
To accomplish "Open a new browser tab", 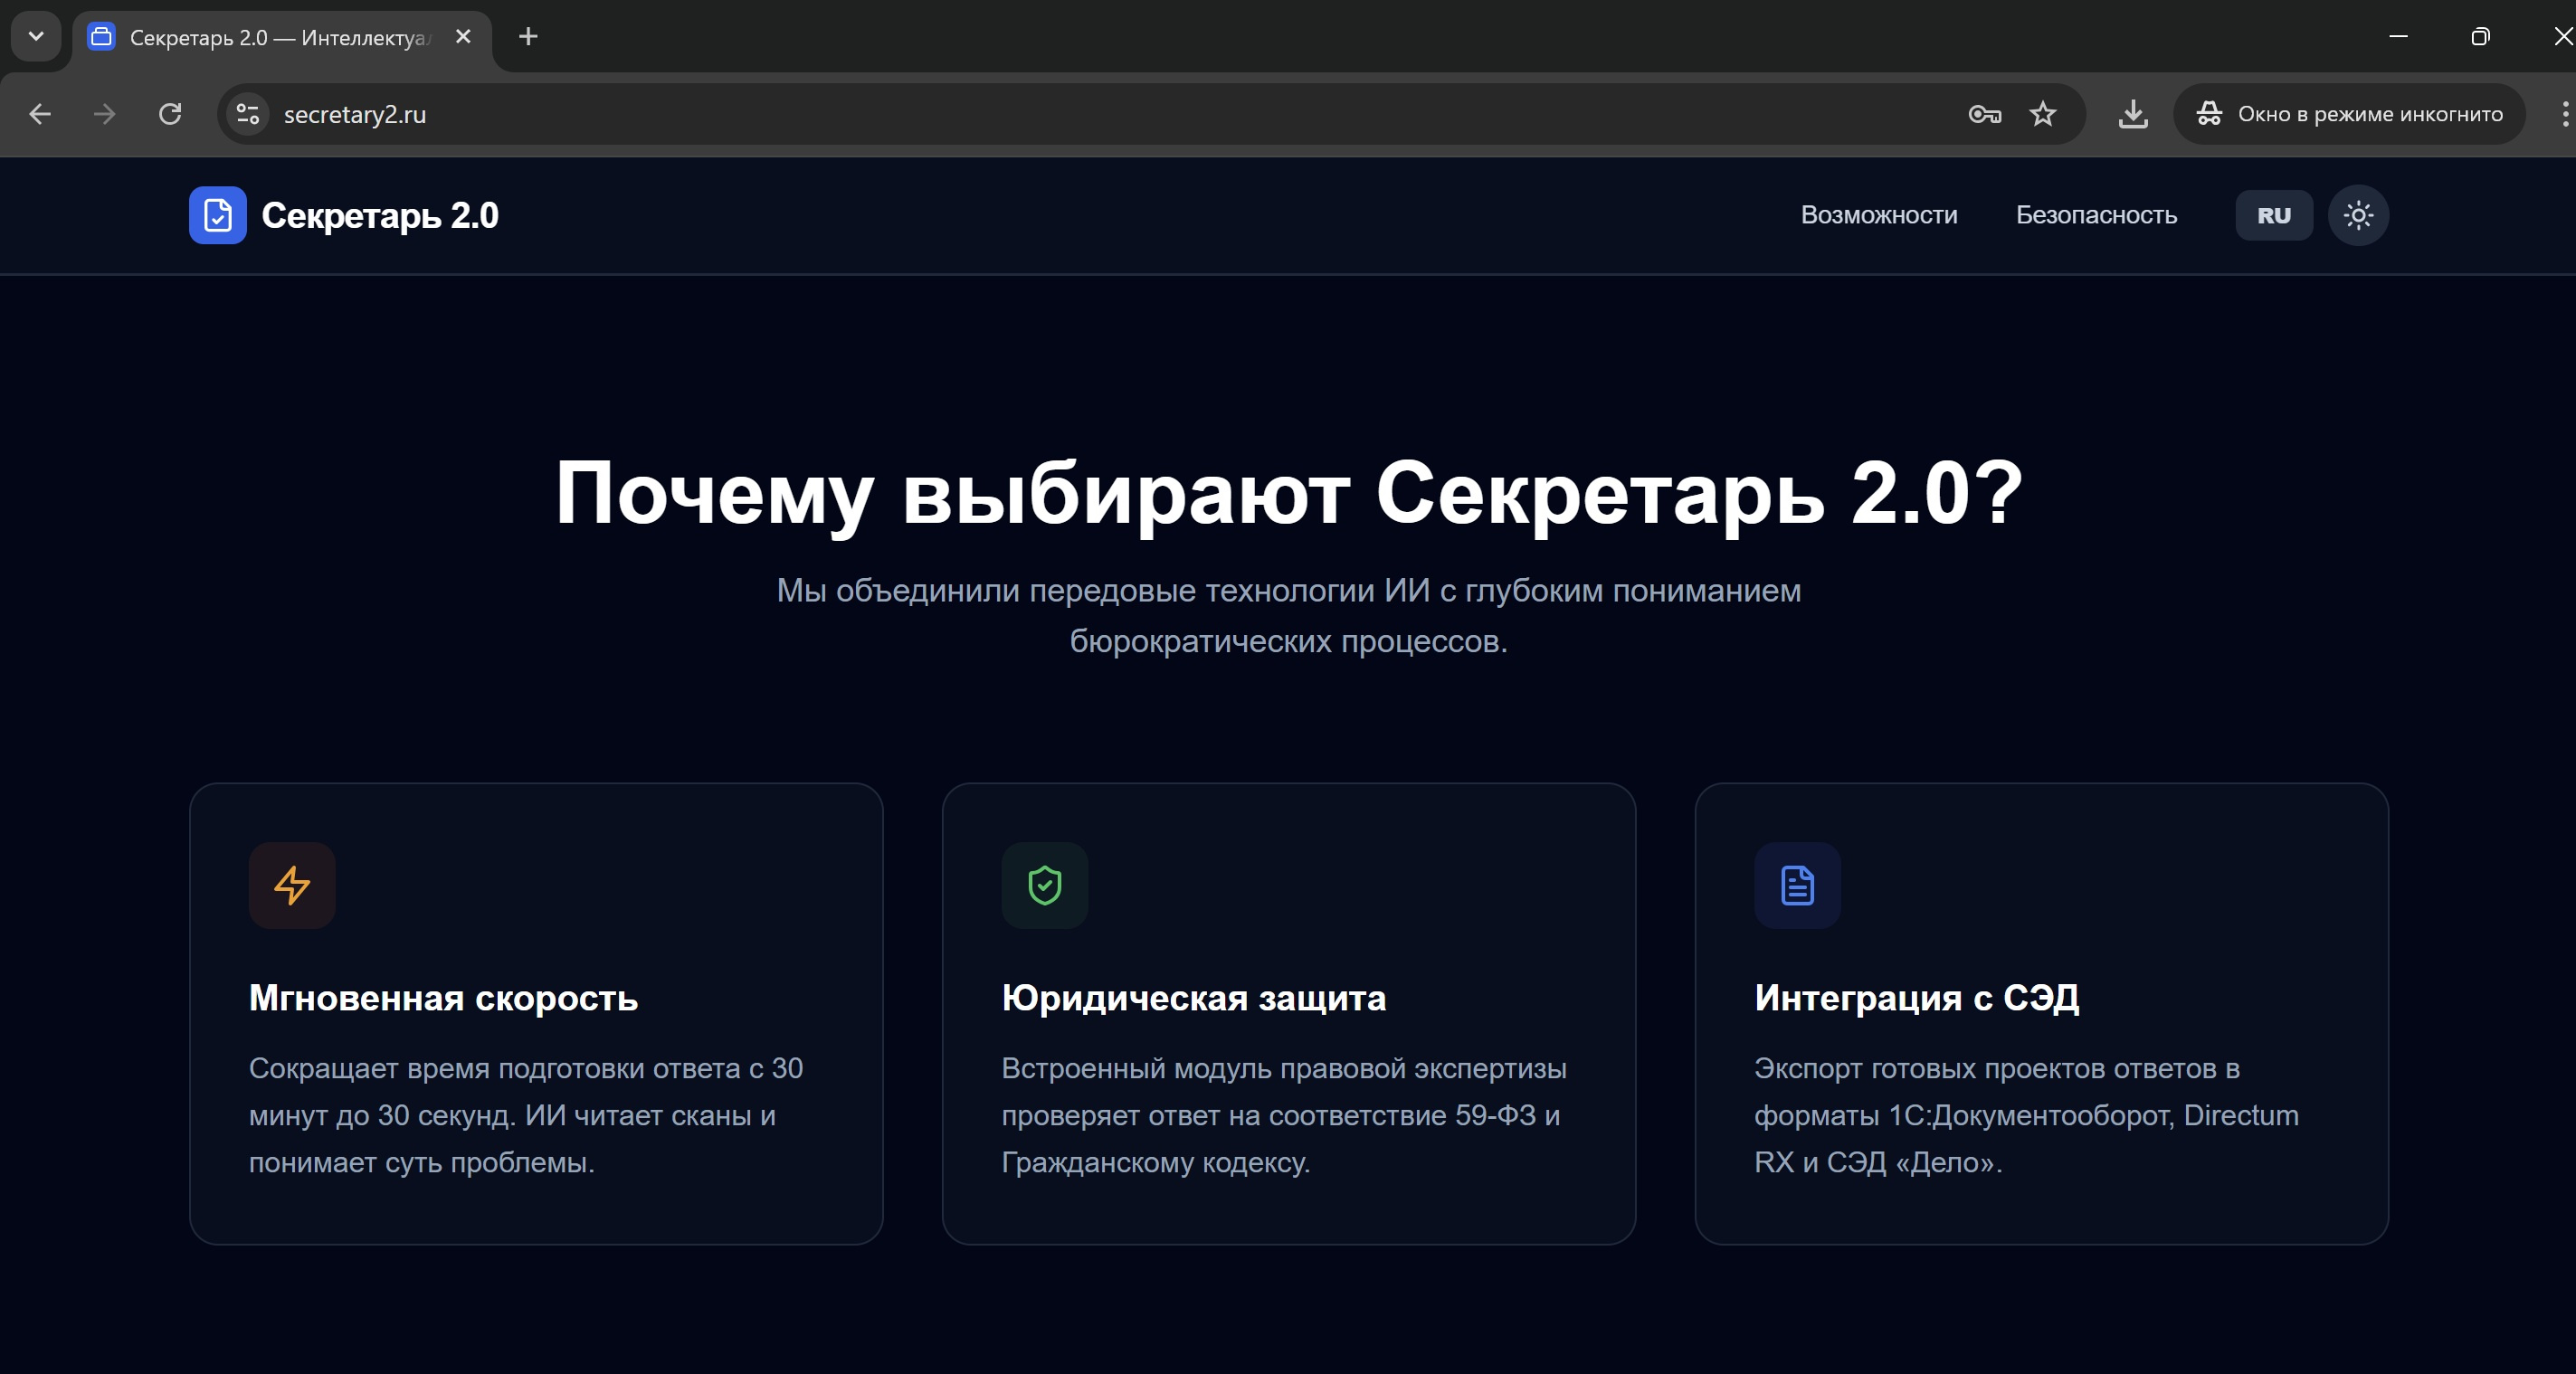I will (x=528, y=37).
